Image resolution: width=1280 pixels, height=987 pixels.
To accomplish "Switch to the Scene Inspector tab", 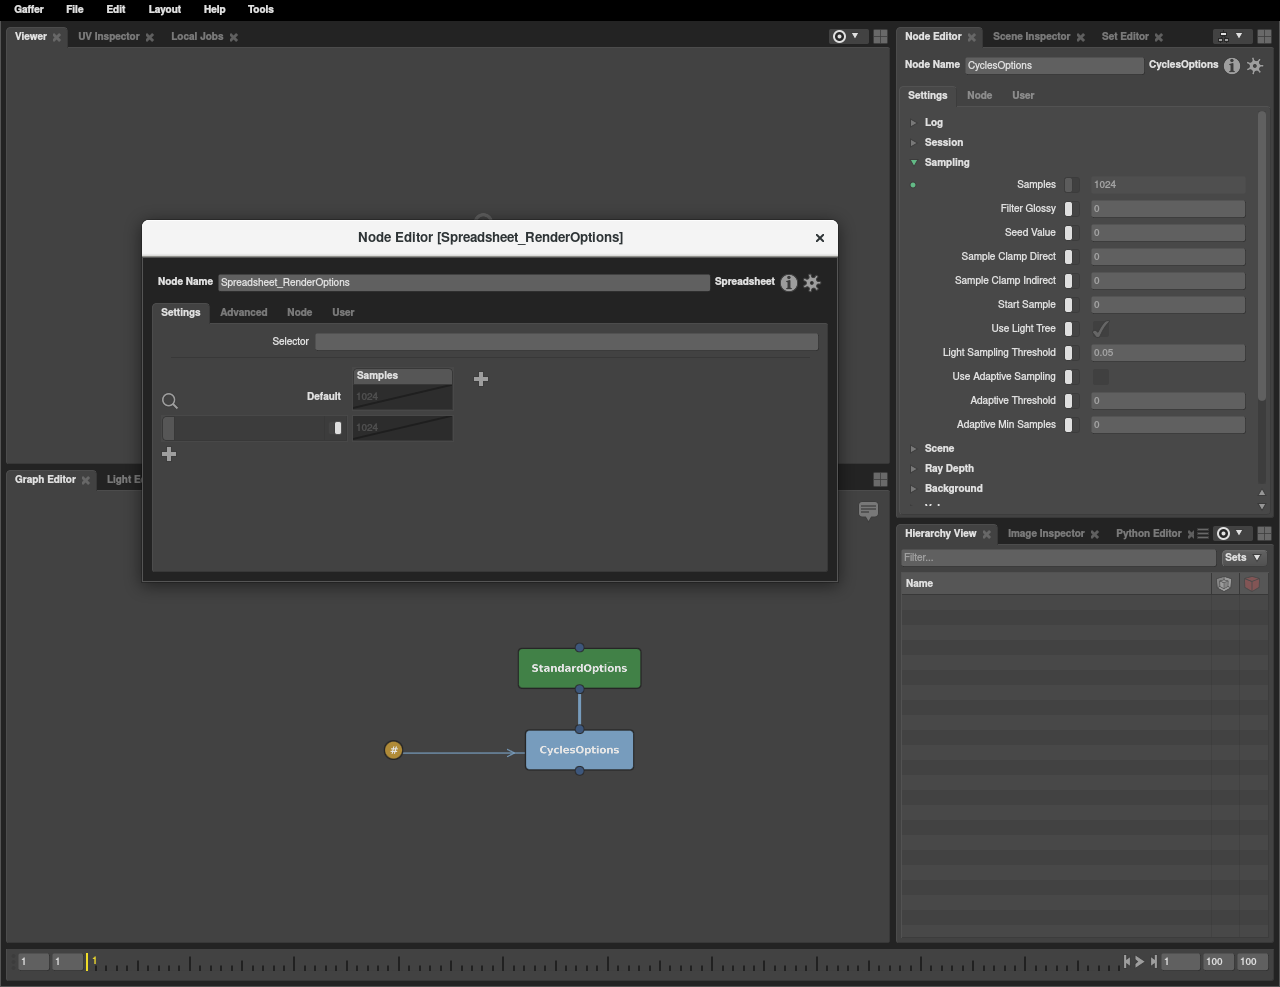I will point(1032,37).
